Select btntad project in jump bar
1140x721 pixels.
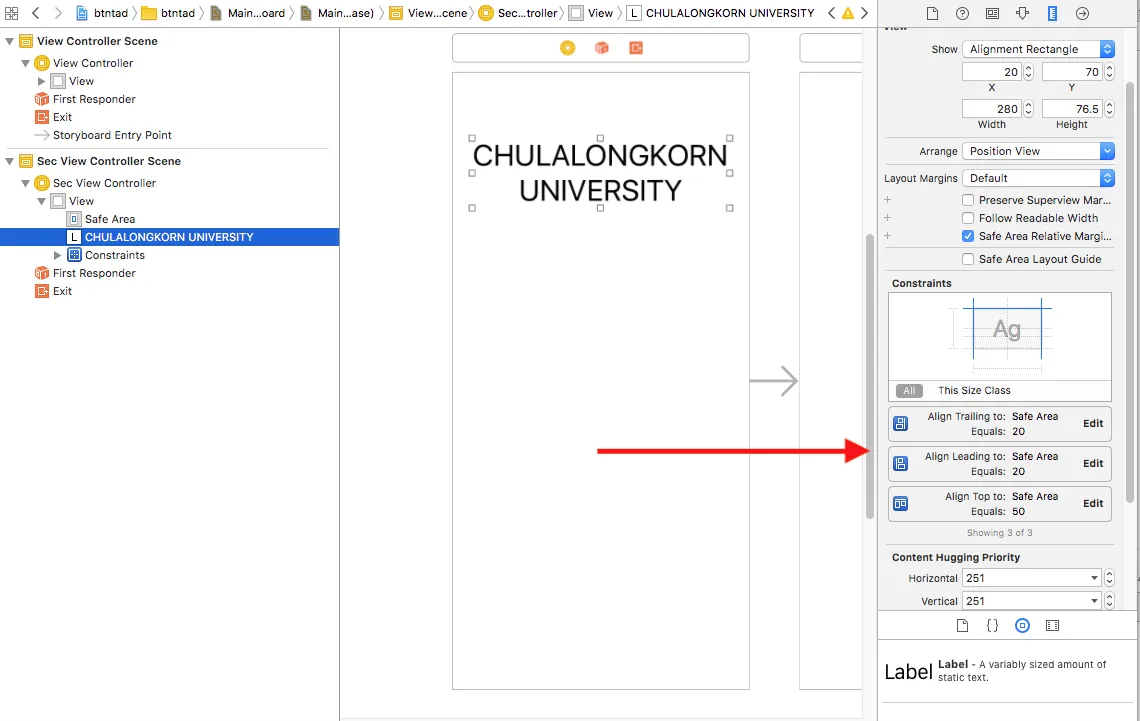tap(103, 13)
